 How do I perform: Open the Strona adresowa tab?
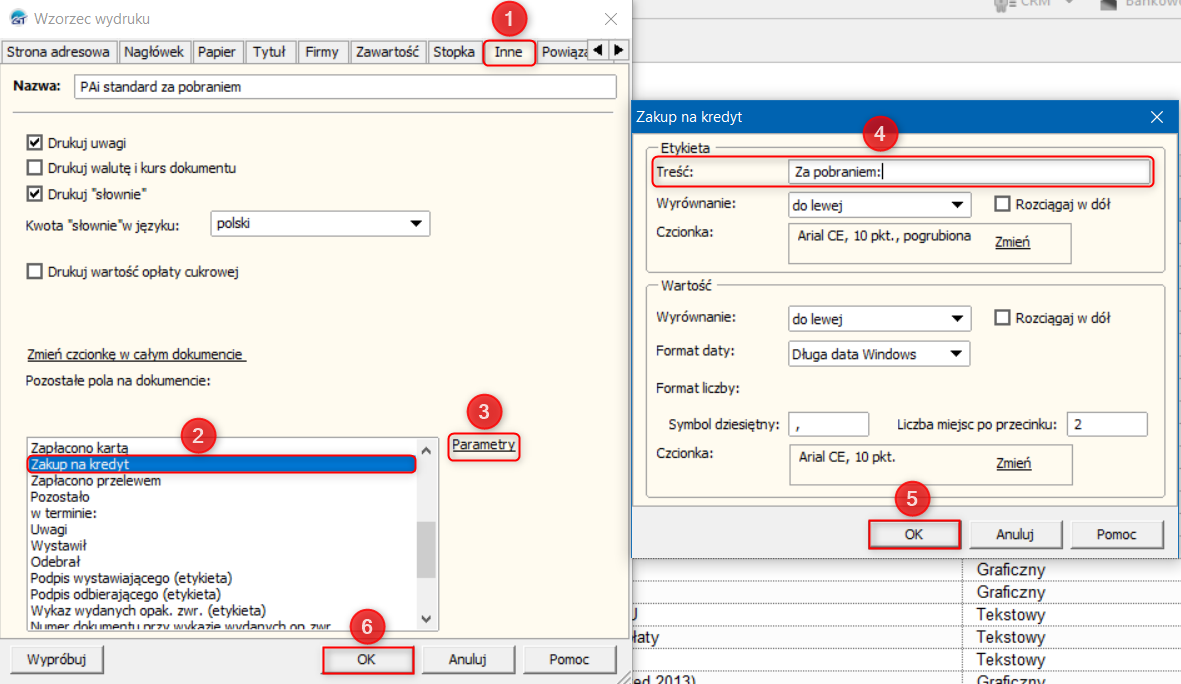point(58,52)
